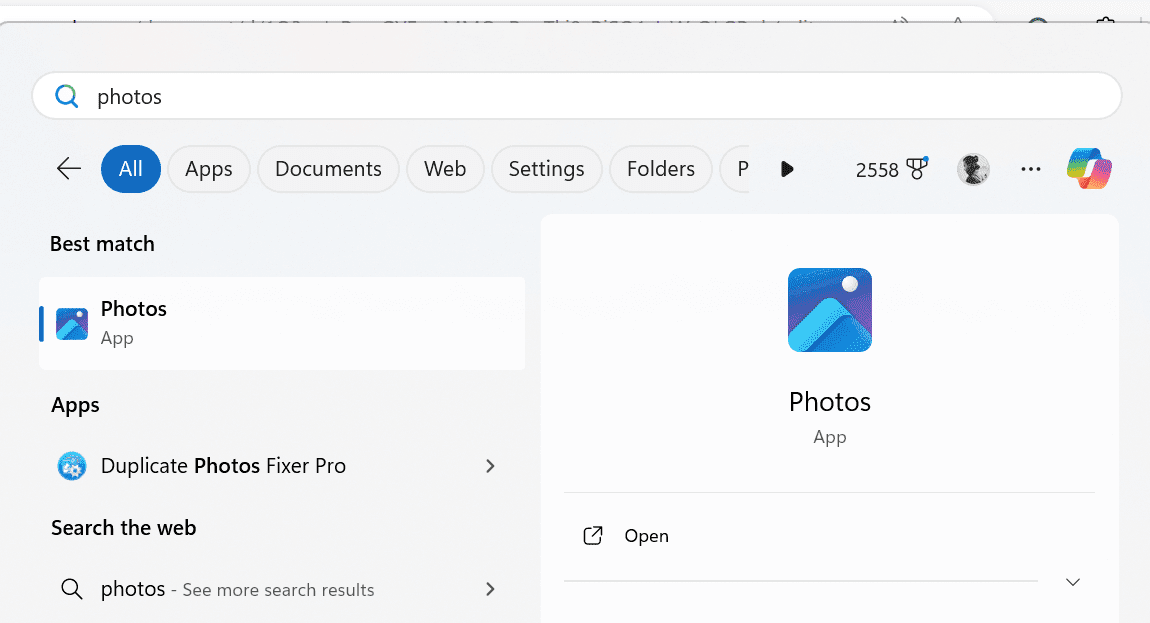The image size is (1150, 623).
Task: Switch to the Folders filter tab
Action: click(x=661, y=169)
